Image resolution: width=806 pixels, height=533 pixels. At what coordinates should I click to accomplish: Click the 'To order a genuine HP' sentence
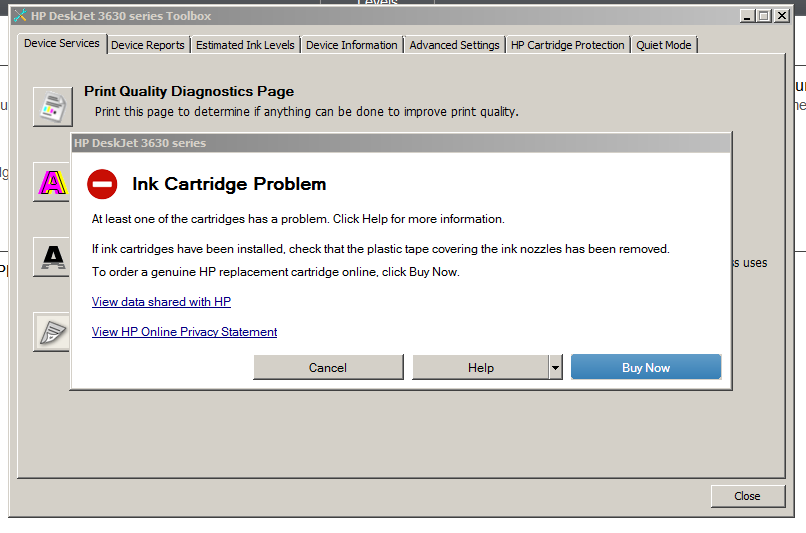coord(276,272)
